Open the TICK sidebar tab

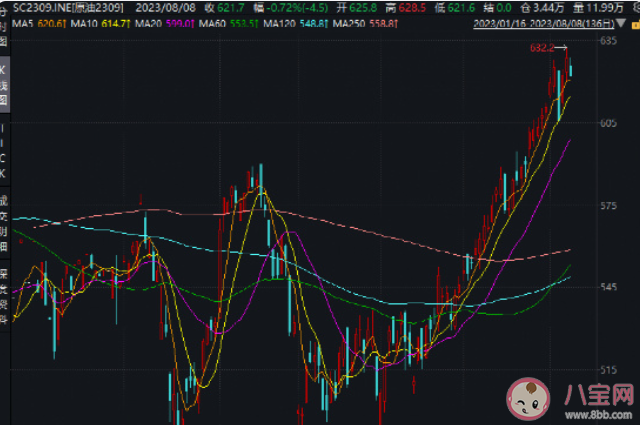(4, 149)
